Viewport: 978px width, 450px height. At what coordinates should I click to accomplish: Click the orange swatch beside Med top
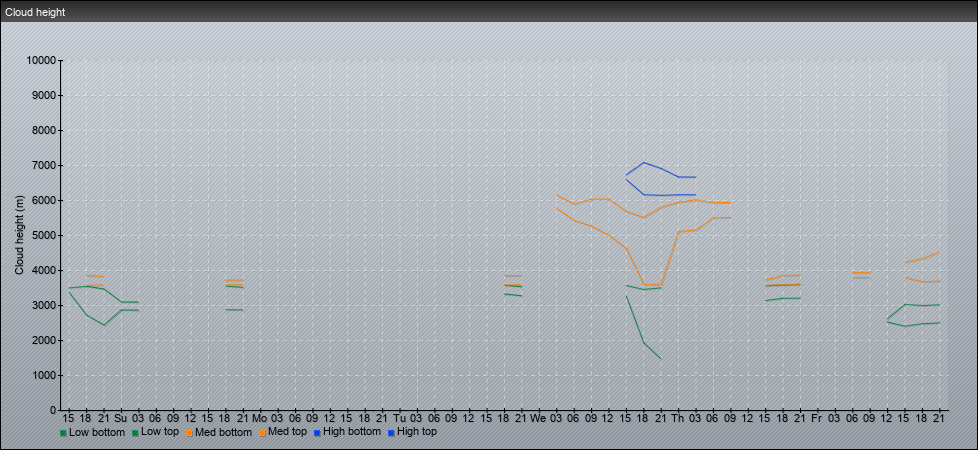click(261, 432)
